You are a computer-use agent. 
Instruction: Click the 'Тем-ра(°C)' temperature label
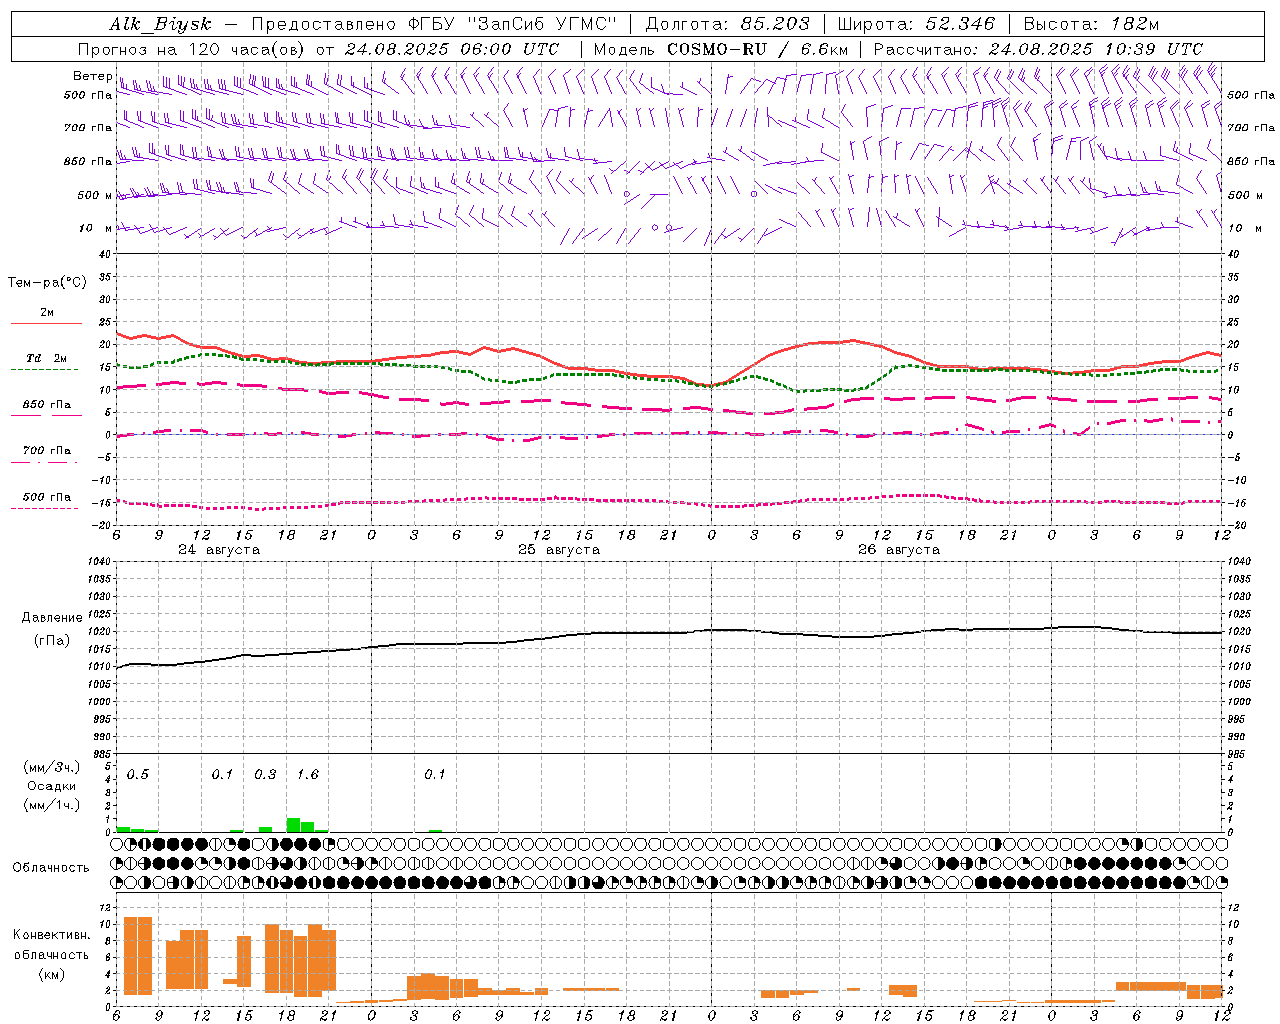tap(47, 283)
